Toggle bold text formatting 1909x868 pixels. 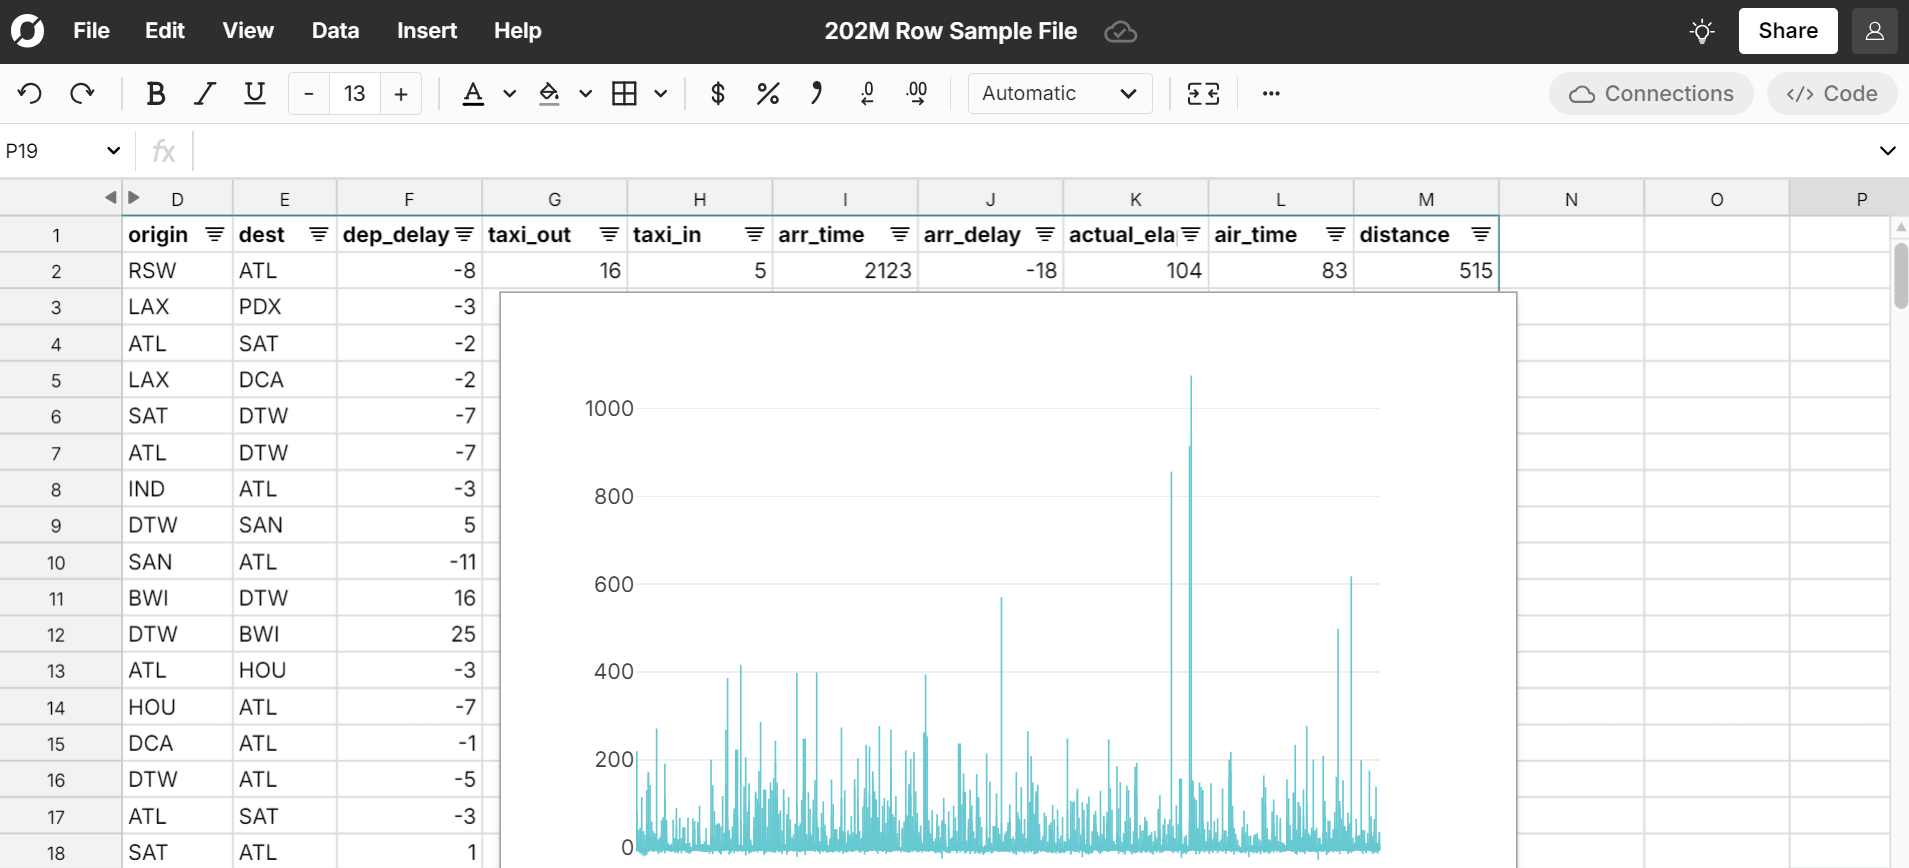pos(155,94)
